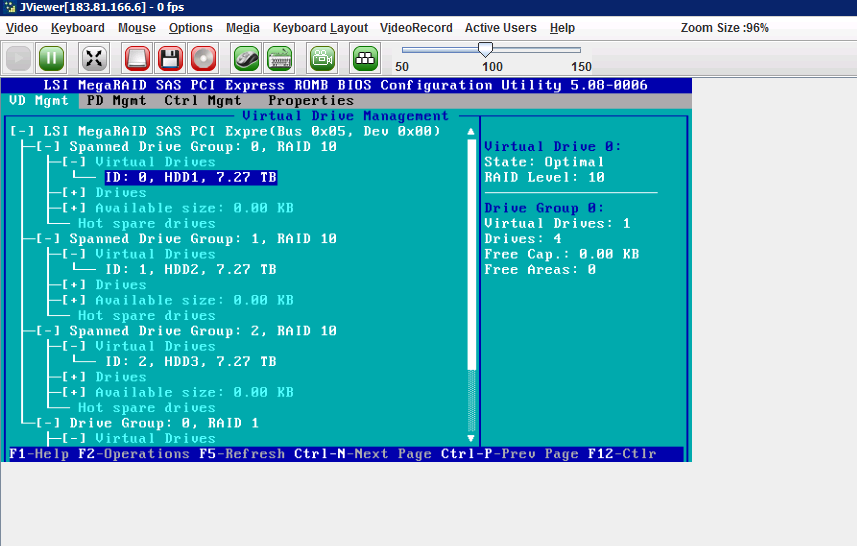Select virtual drive ID: 1, HDD2

(190, 270)
